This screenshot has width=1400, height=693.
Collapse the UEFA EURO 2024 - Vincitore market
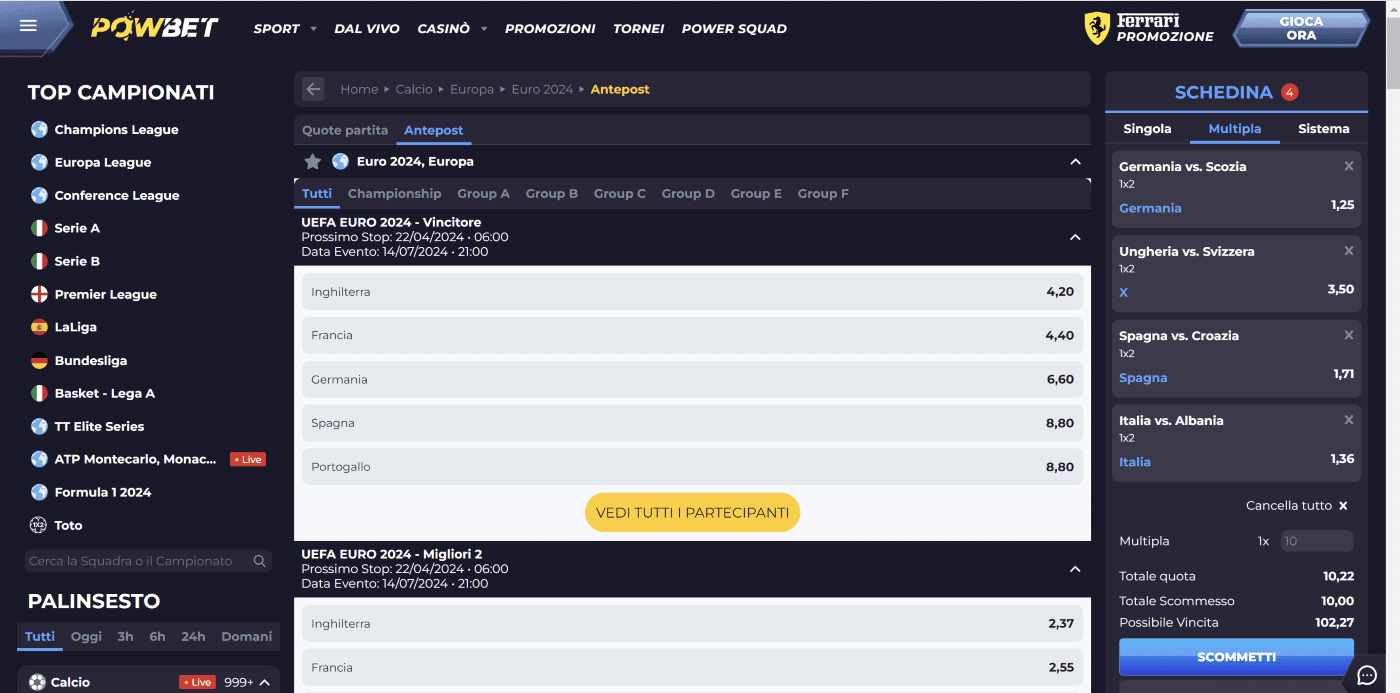(x=1075, y=237)
